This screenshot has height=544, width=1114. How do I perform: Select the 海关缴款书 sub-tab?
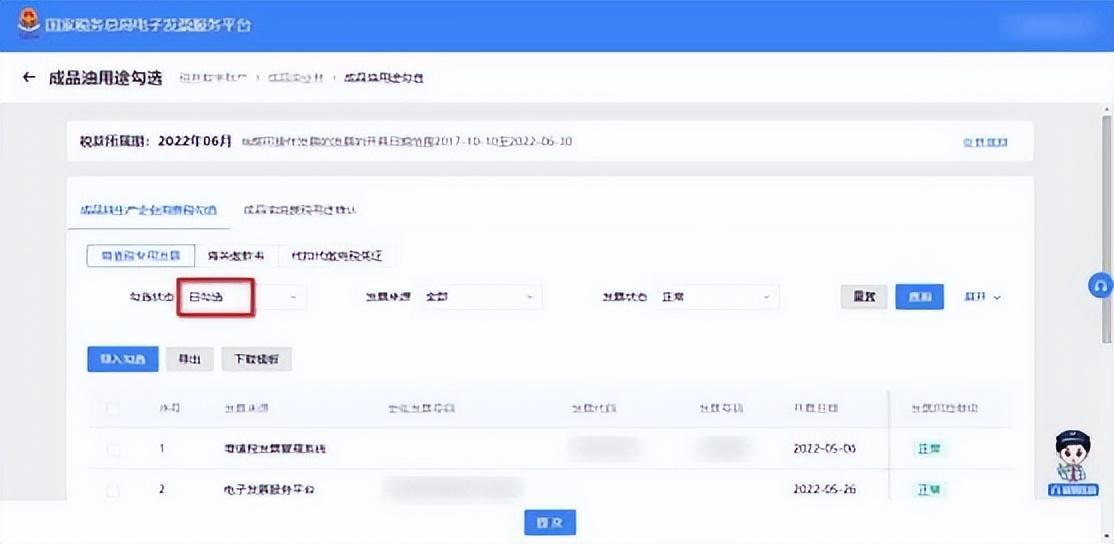tap(237, 256)
